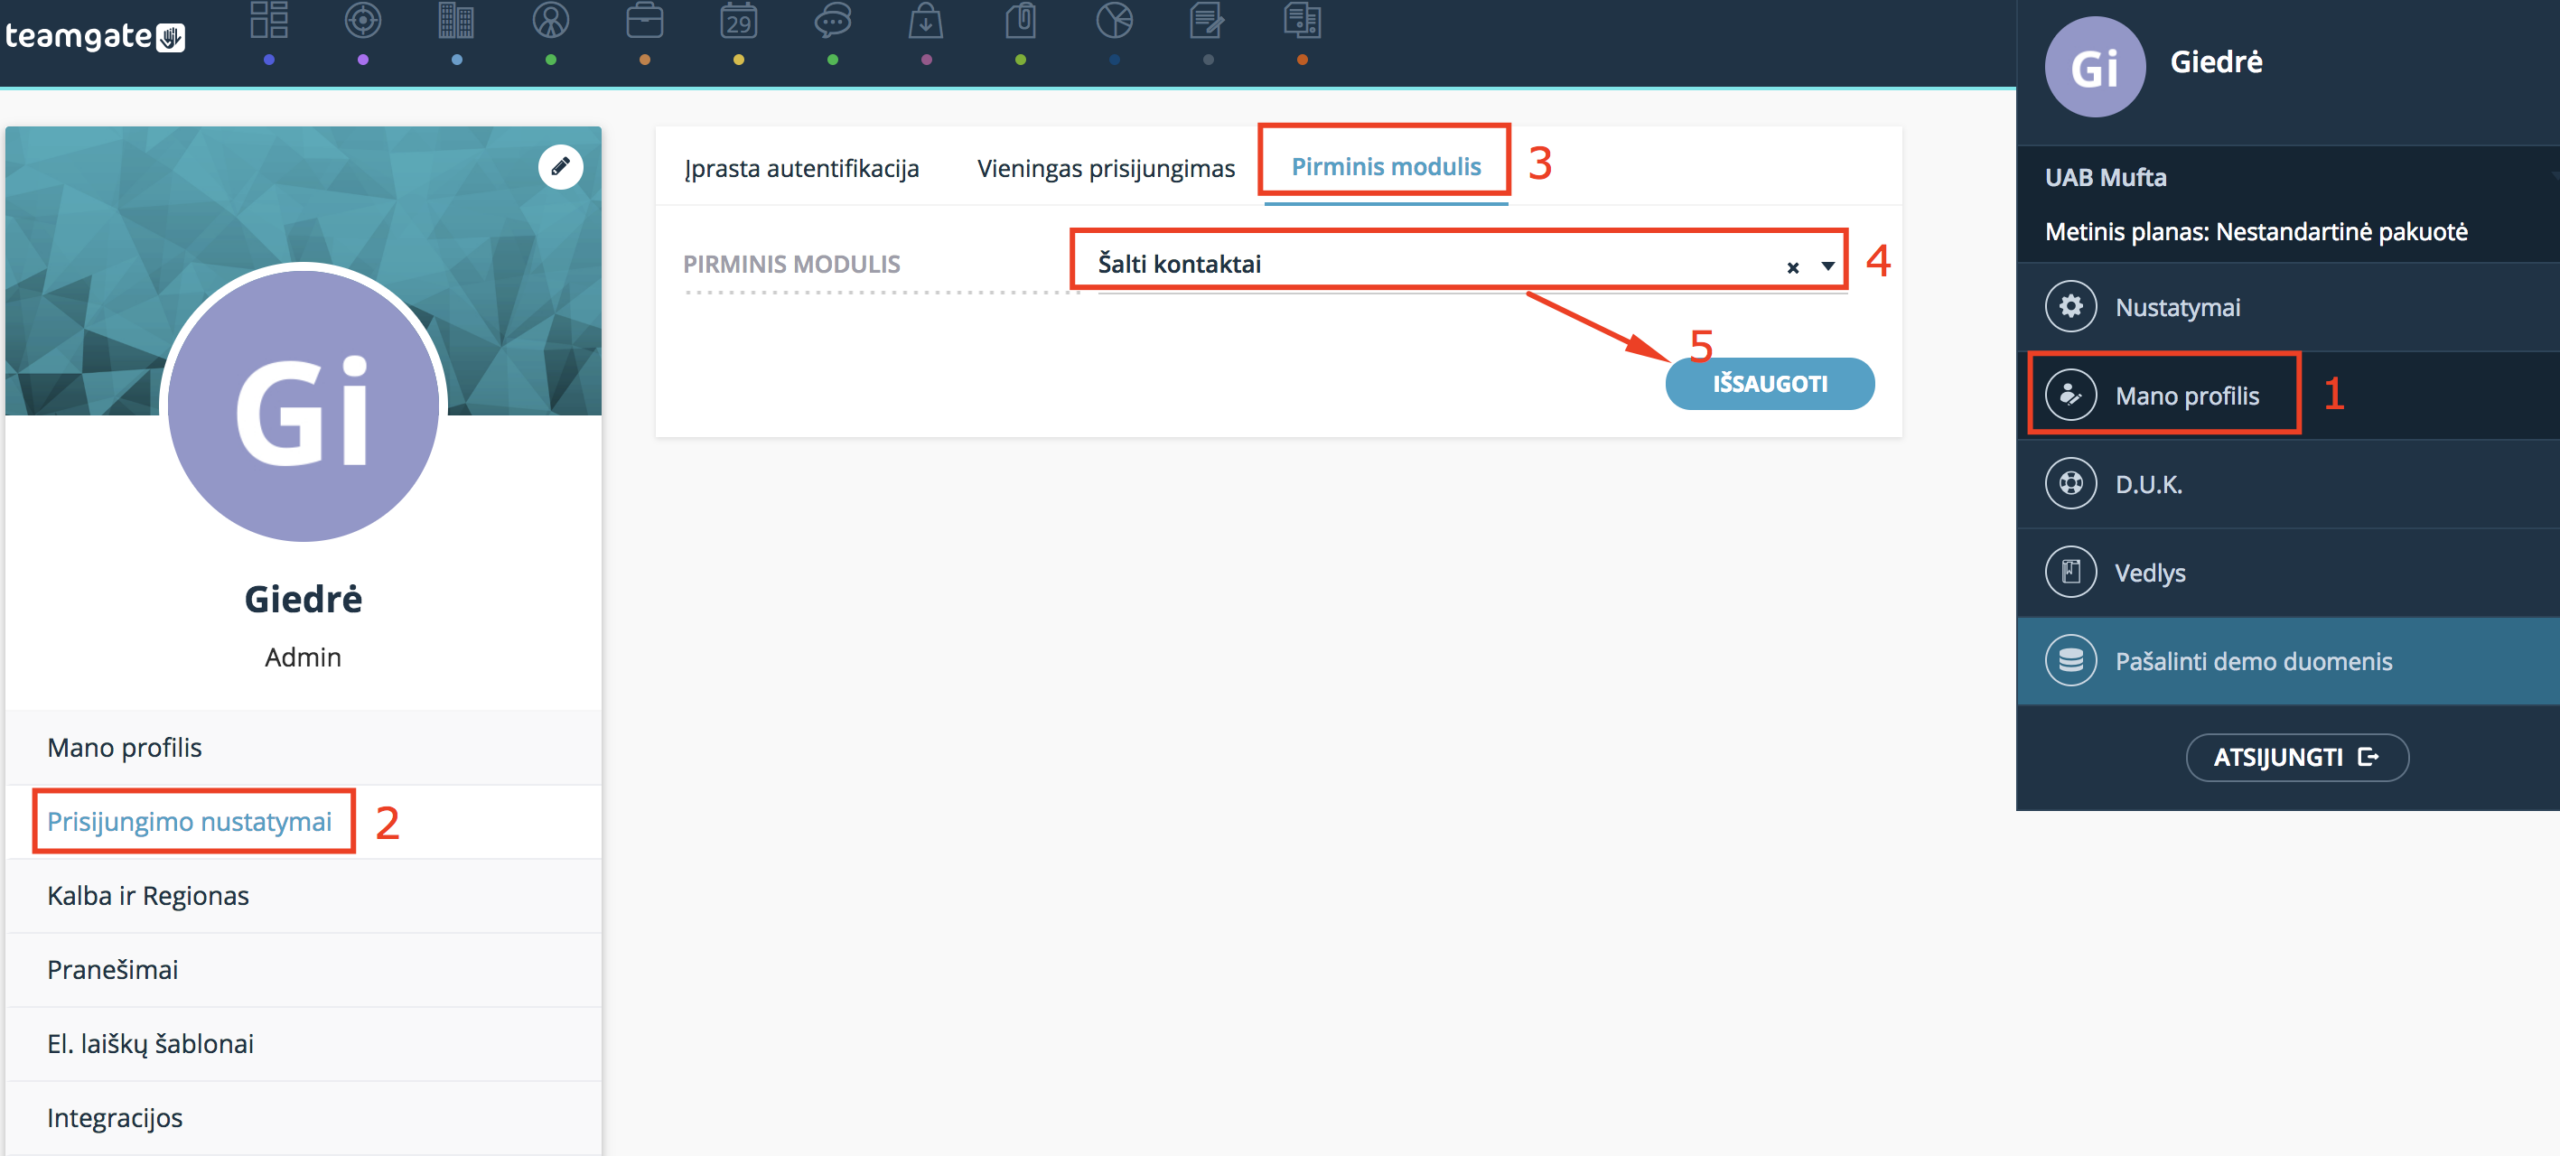The height and width of the screenshot is (1156, 2560).
Task: Open the Šalti kontaktai combo box
Action: coord(1459,263)
